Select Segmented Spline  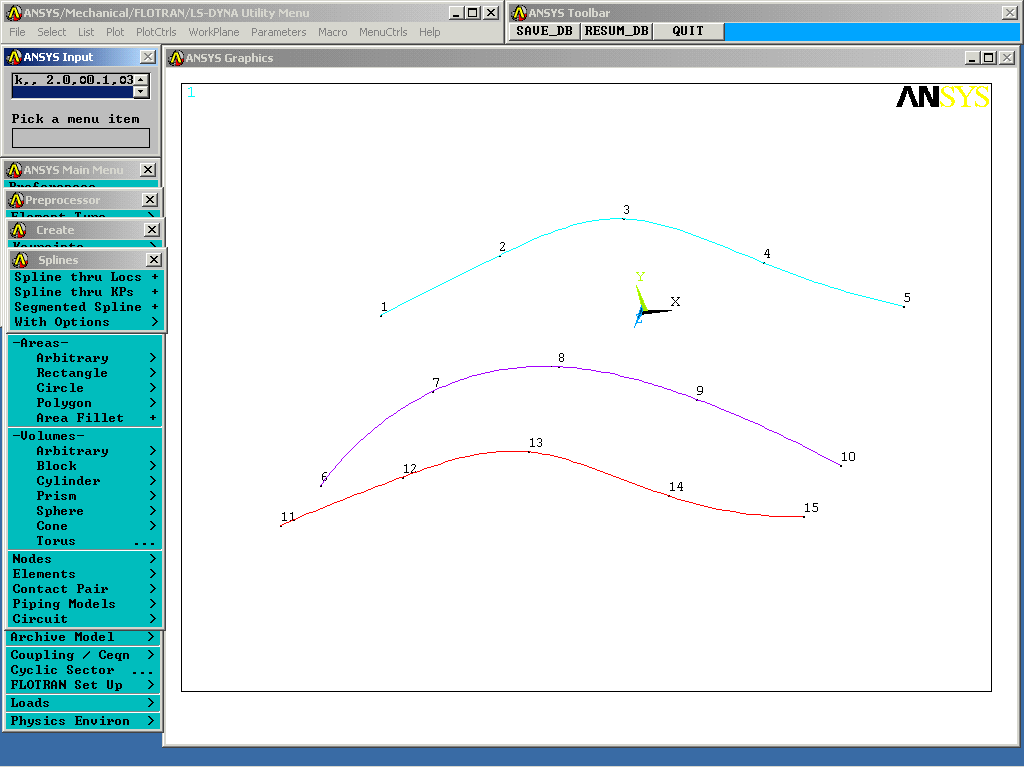pyautogui.click(x=86, y=307)
